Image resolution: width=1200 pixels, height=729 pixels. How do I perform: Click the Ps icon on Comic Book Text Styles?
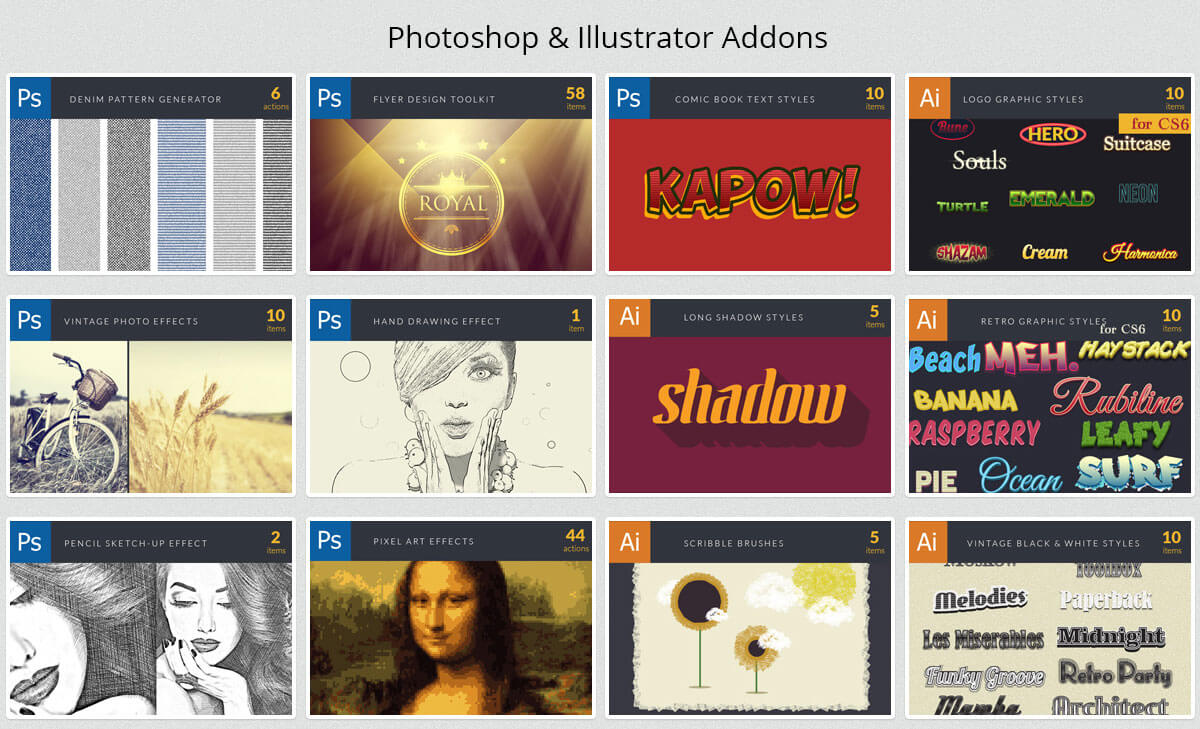pos(629,98)
